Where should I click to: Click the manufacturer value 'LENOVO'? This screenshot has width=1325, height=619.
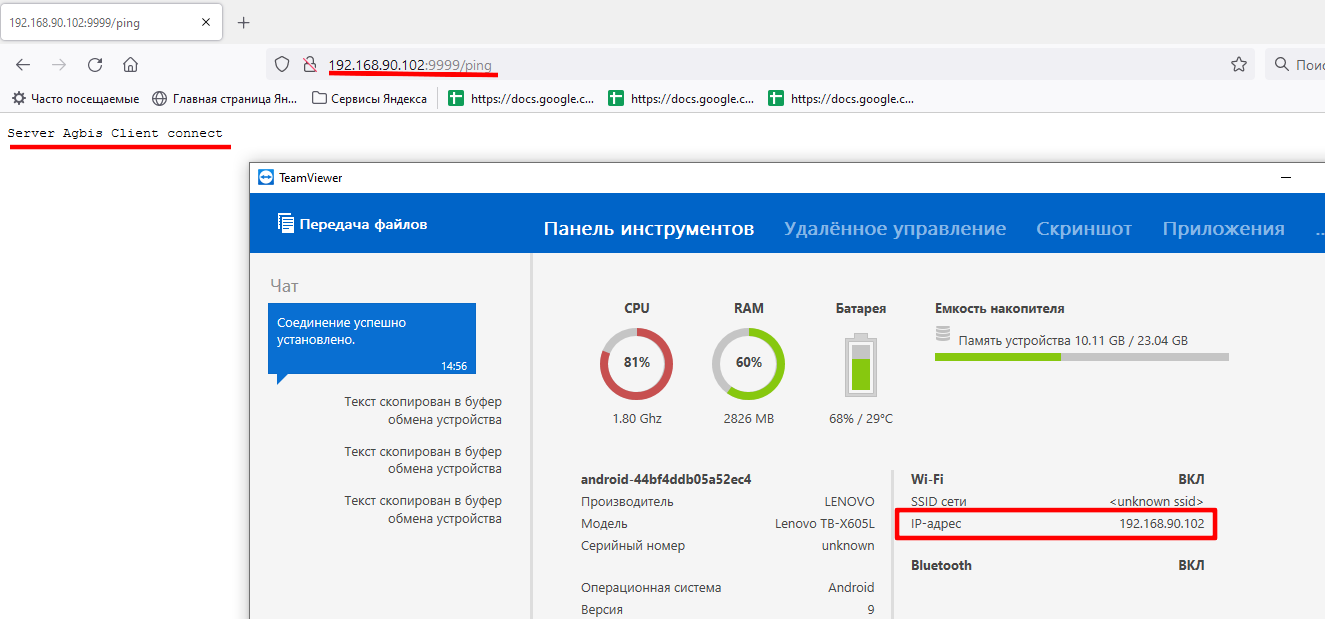coord(850,502)
